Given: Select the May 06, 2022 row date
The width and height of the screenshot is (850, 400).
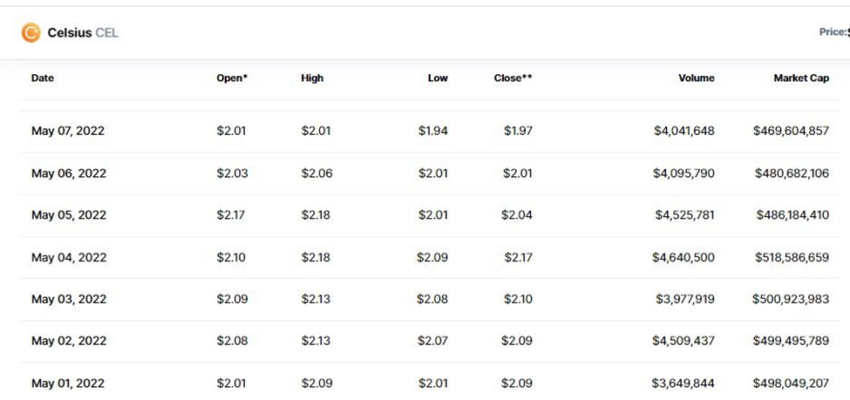Looking at the screenshot, I should click(68, 173).
